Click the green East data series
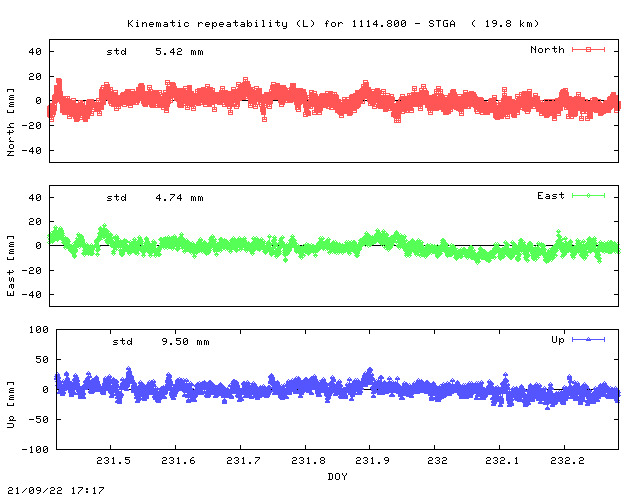This screenshot has width=640, height=496. 334,245
